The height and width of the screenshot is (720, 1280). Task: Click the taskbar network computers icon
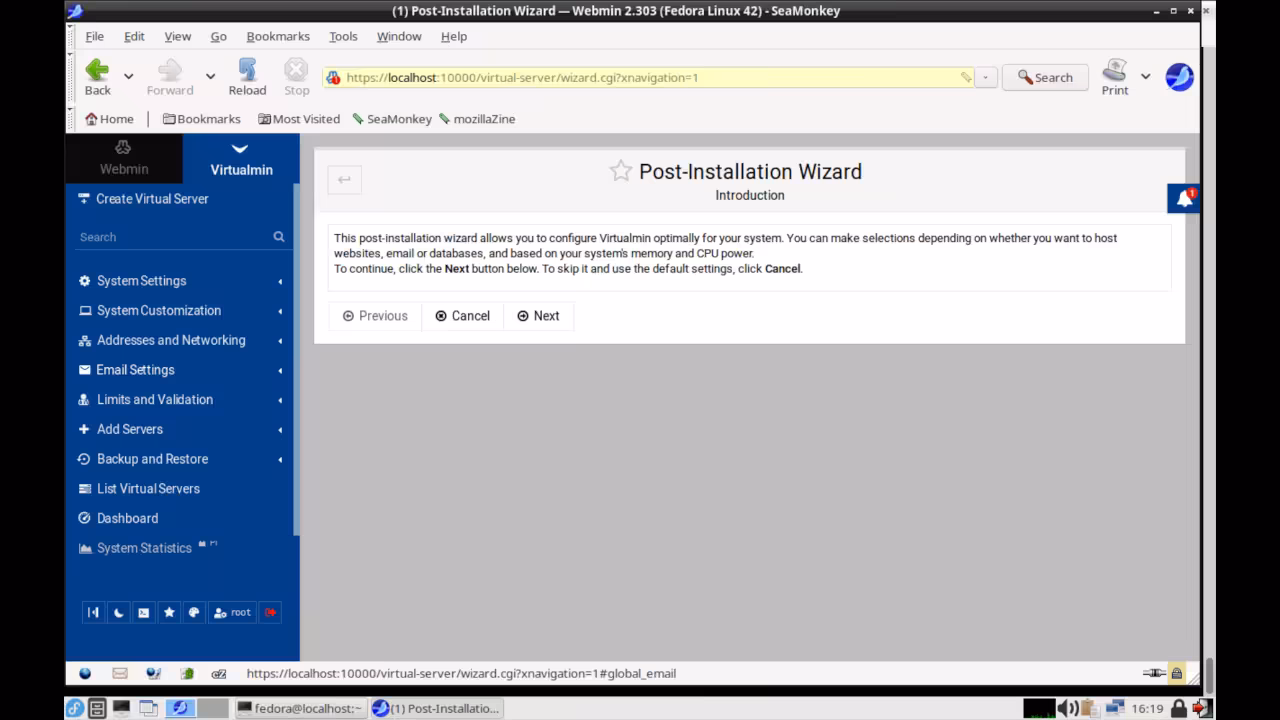pyautogui.click(x=1114, y=708)
